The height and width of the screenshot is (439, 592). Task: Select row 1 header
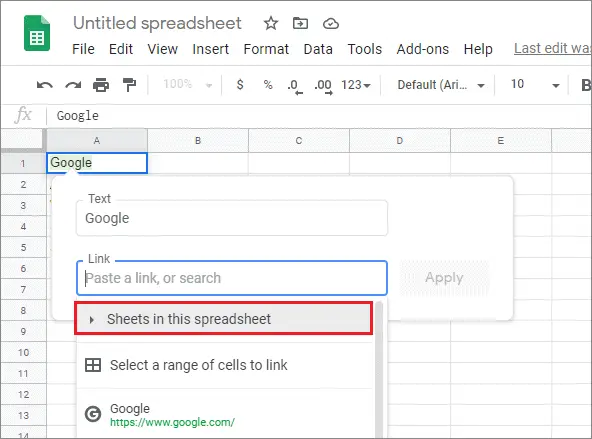[23, 163]
